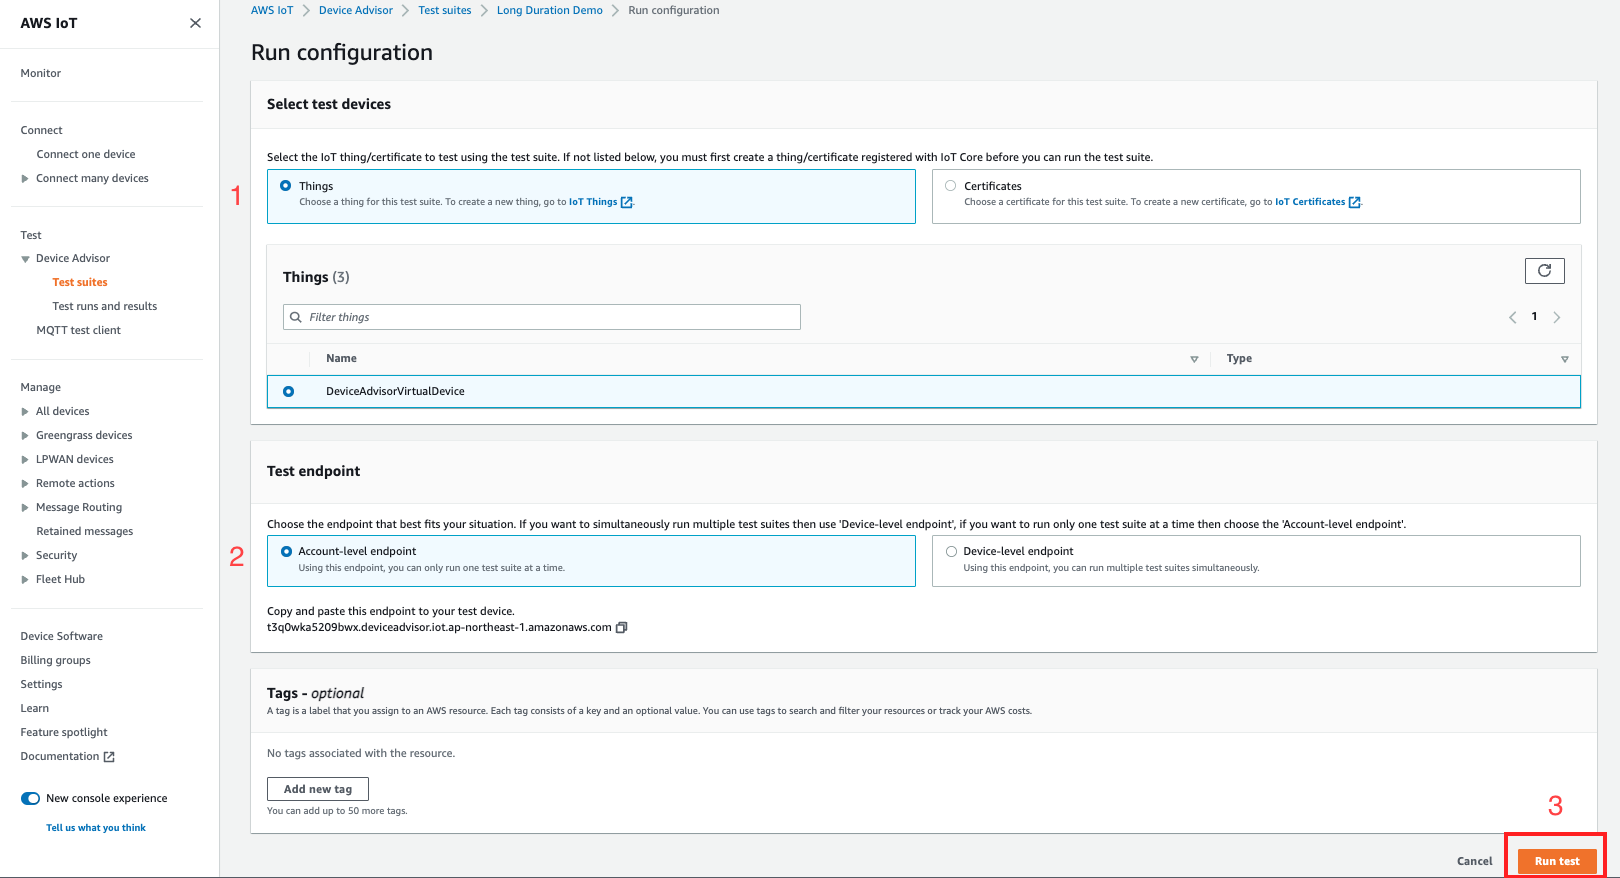Viewport: 1620px width, 878px height.
Task: Open the IoT Certificates external link
Action: click(x=1317, y=202)
